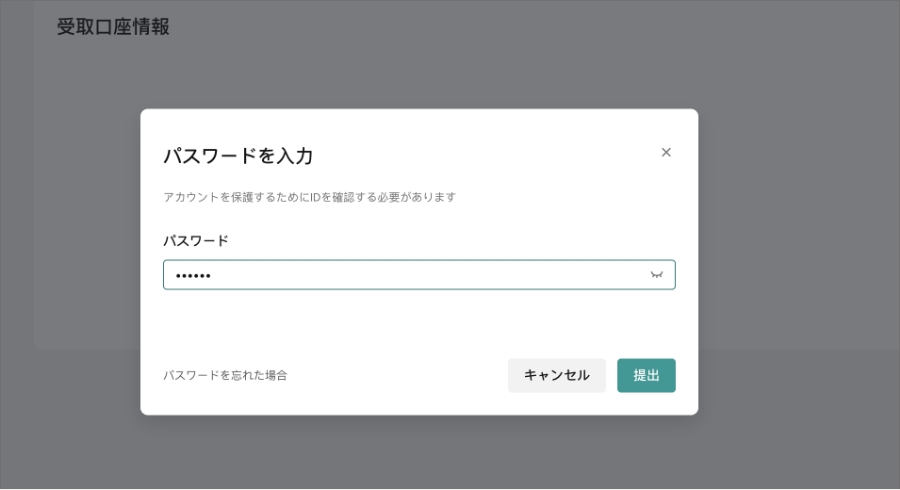Open the パスワードを忘れた場合 link

point(225,375)
